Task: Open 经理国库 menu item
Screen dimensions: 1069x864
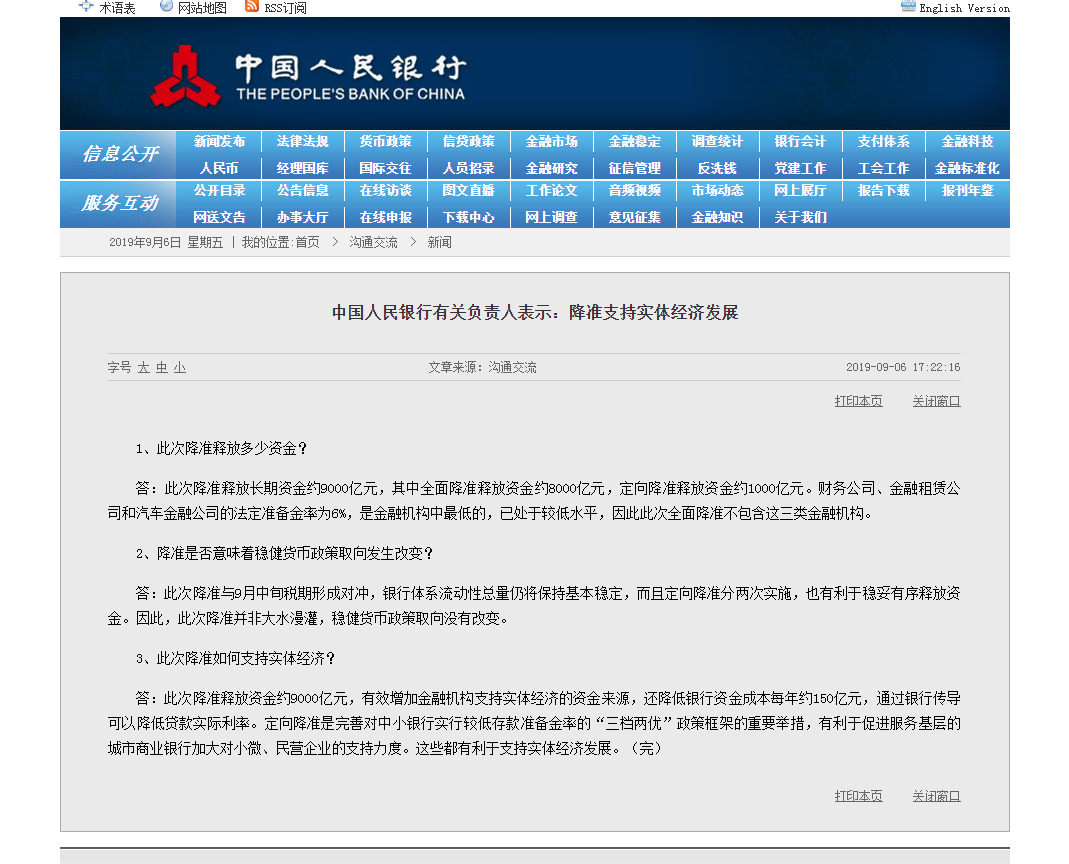Action: [x=302, y=168]
